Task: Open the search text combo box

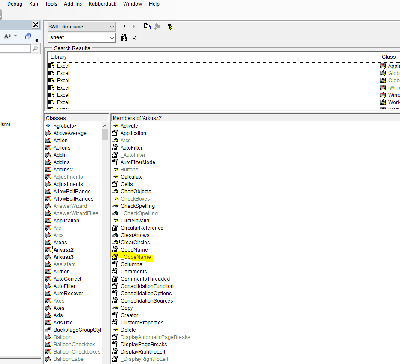Action: tap(82, 37)
